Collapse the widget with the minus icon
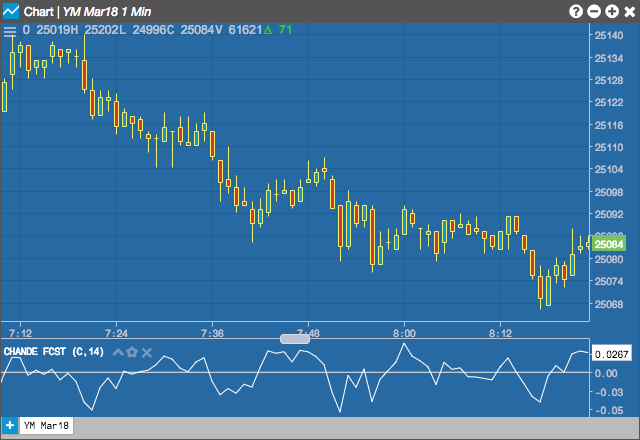 [x=594, y=11]
